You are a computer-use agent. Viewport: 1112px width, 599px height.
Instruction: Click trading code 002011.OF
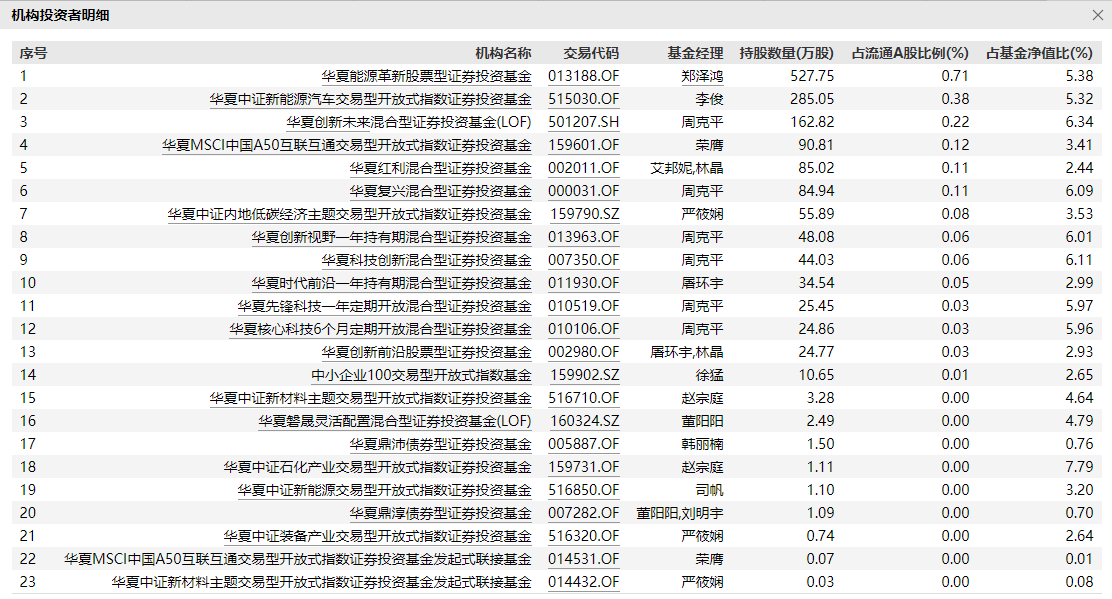pos(584,168)
